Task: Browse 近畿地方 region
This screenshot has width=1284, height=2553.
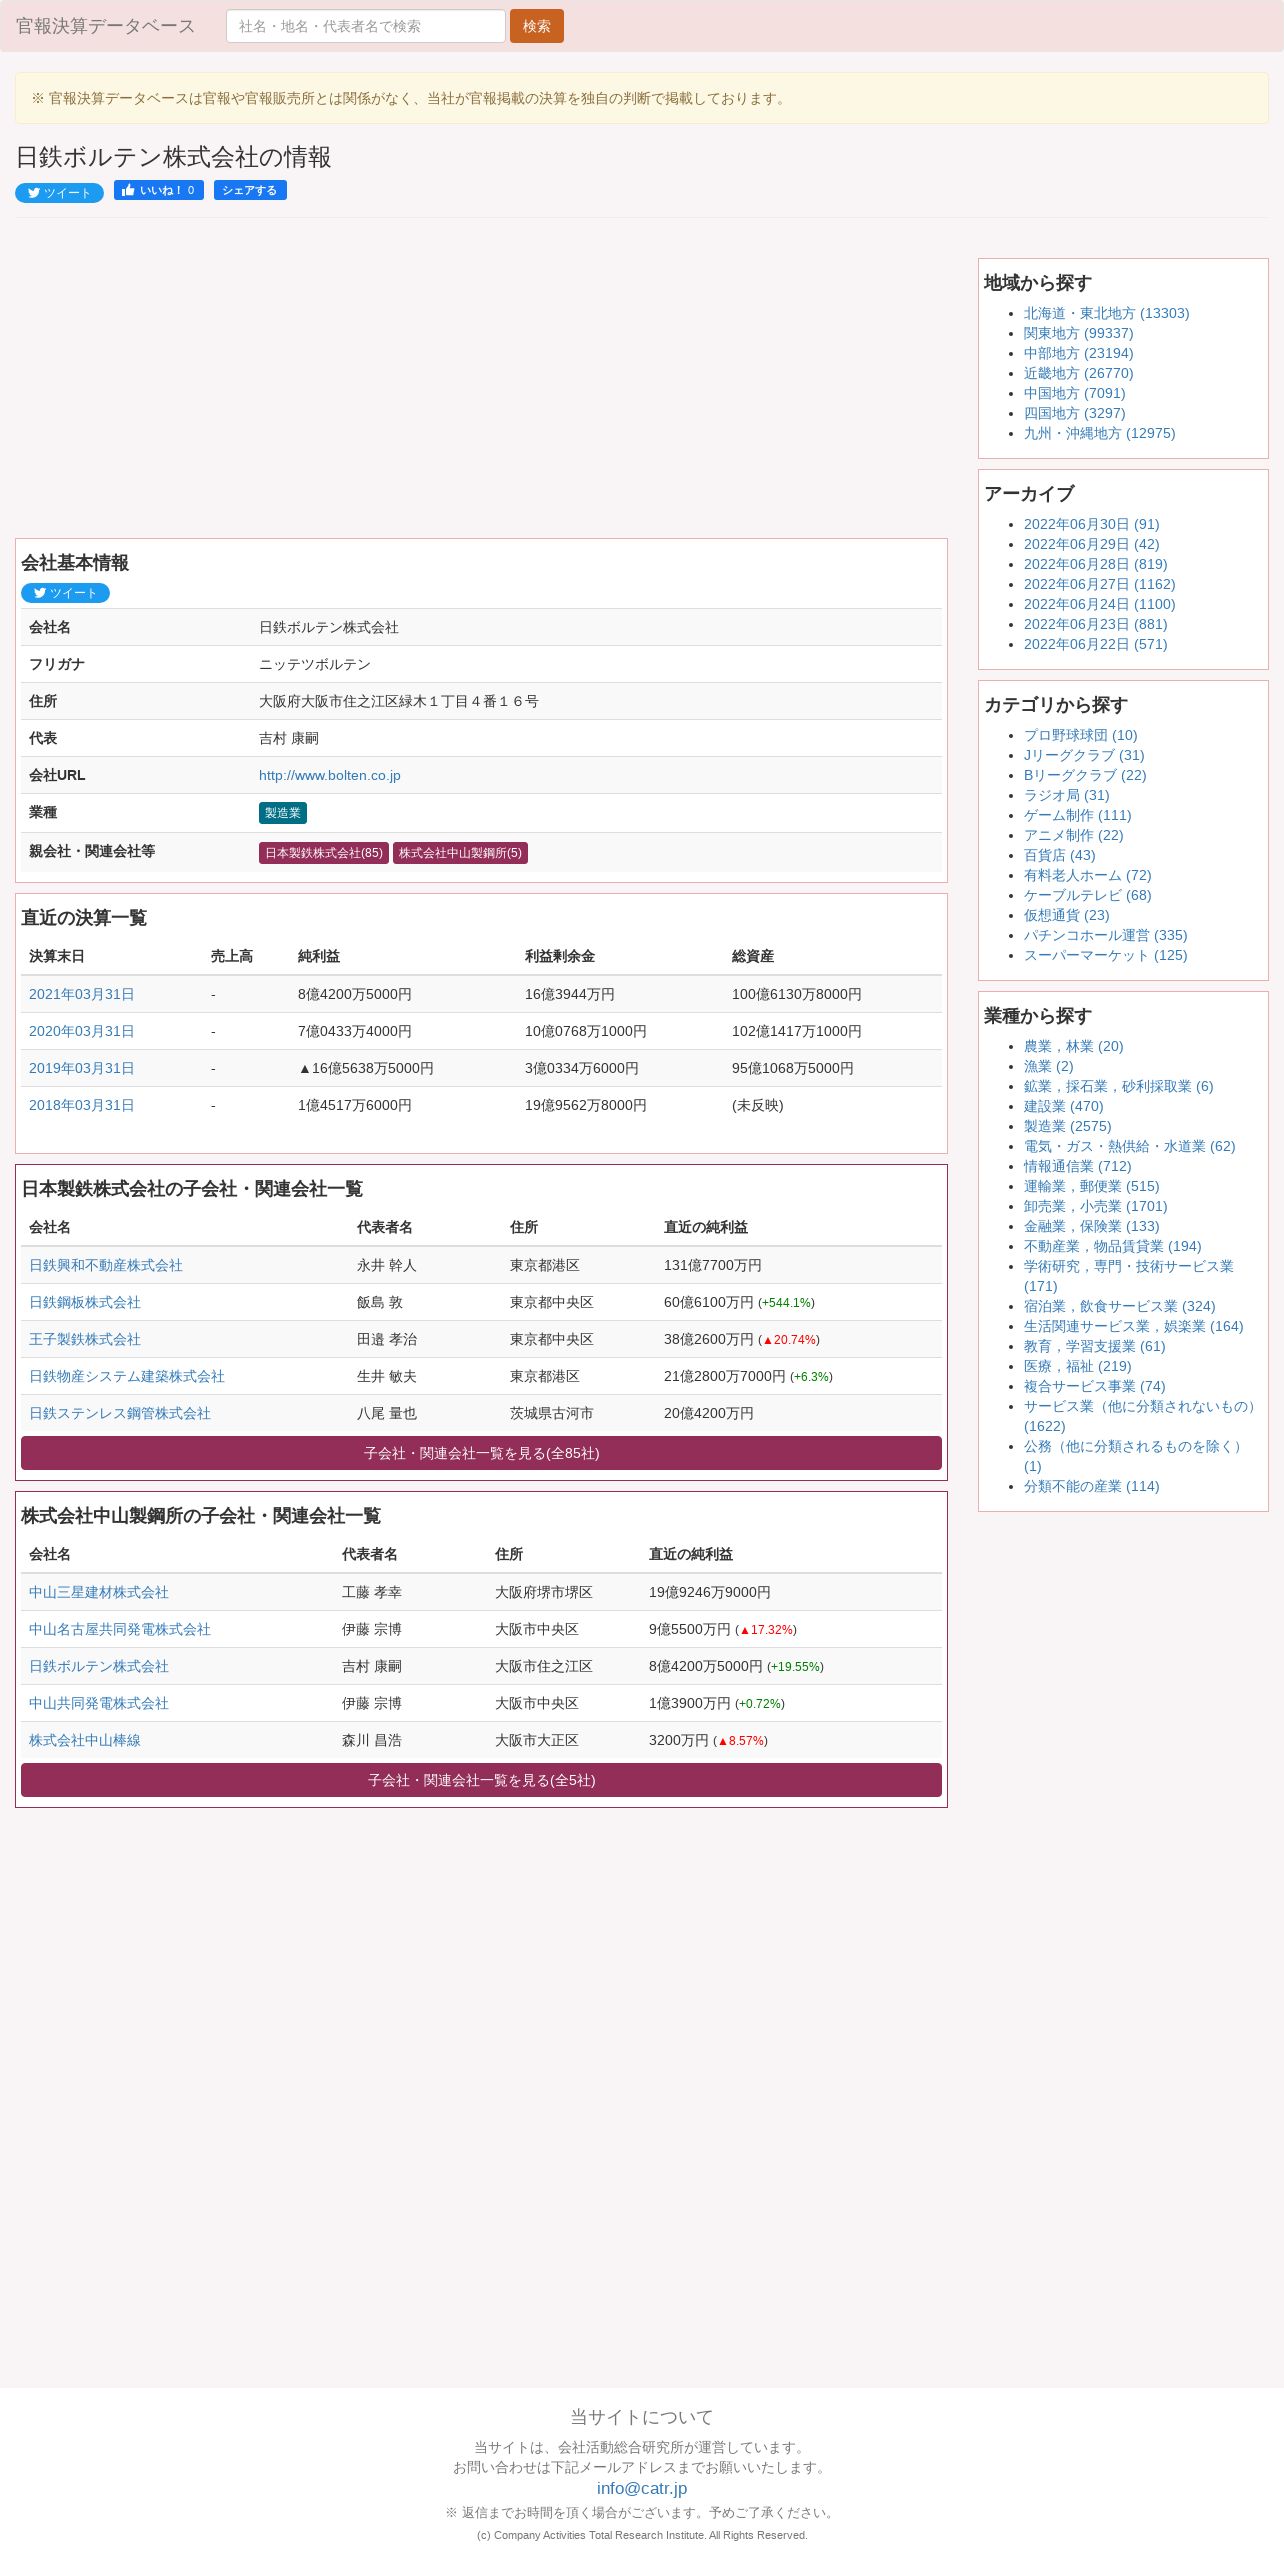Action: click(1078, 373)
